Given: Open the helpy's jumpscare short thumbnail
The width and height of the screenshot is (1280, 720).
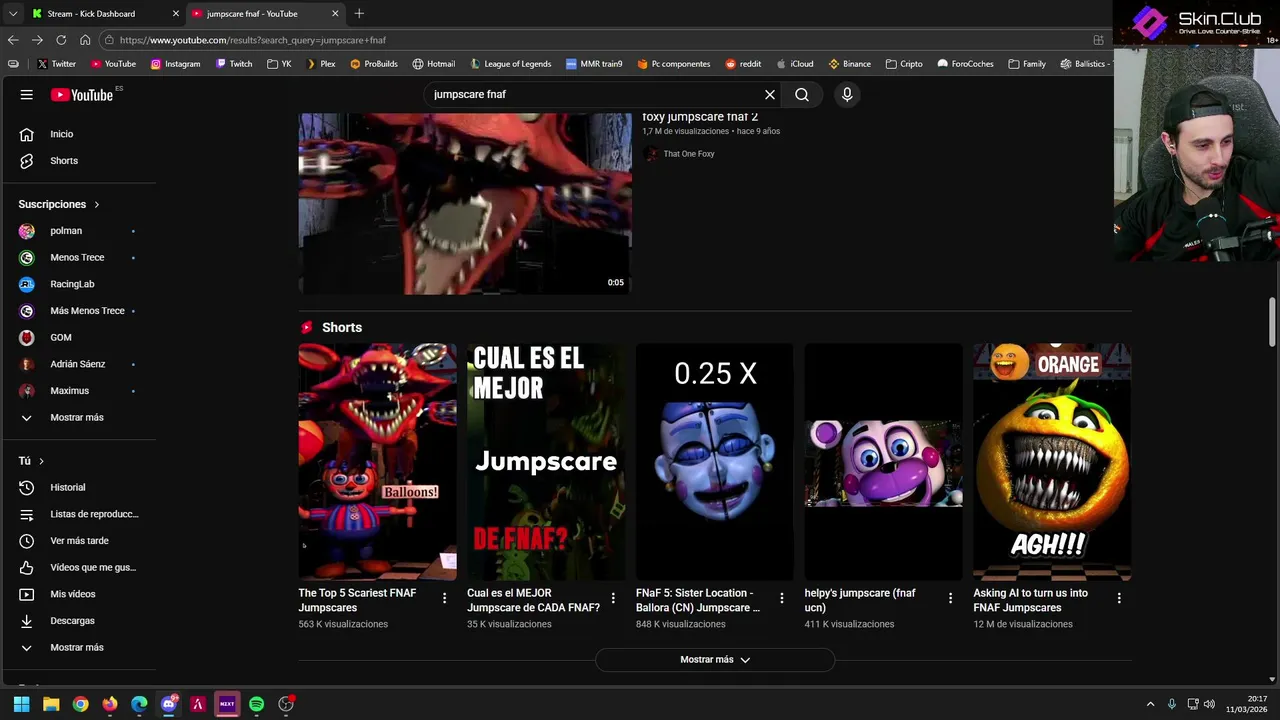Looking at the screenshot, I should 884,462.
